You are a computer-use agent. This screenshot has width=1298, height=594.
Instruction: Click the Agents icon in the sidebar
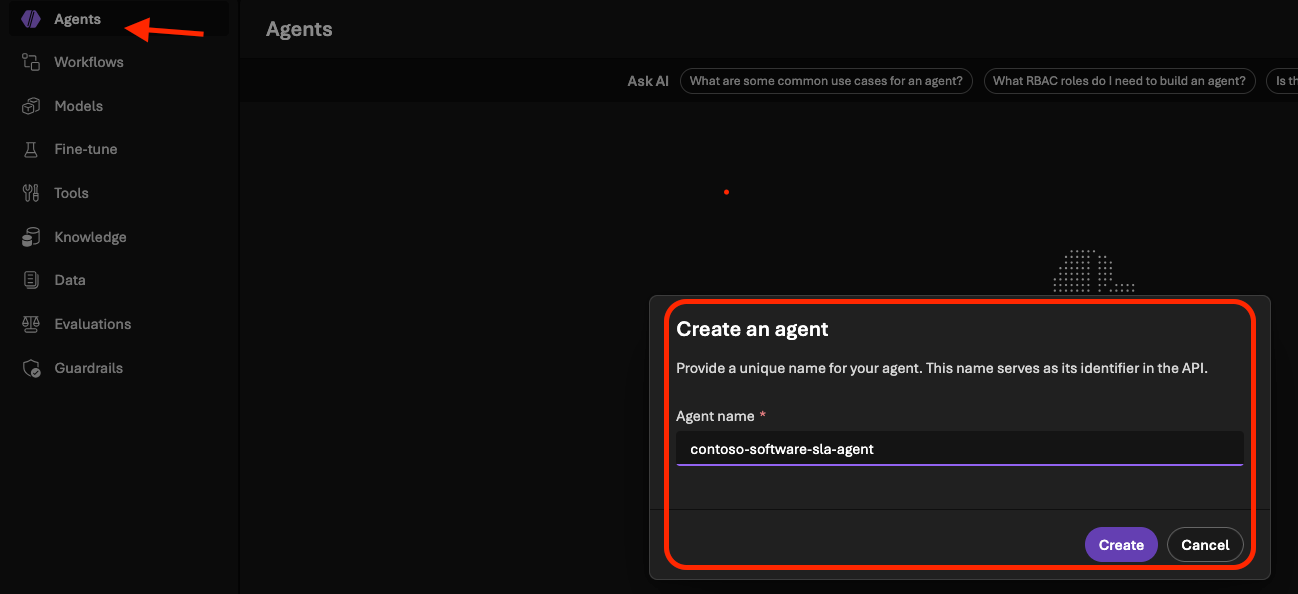click(31, 19)
